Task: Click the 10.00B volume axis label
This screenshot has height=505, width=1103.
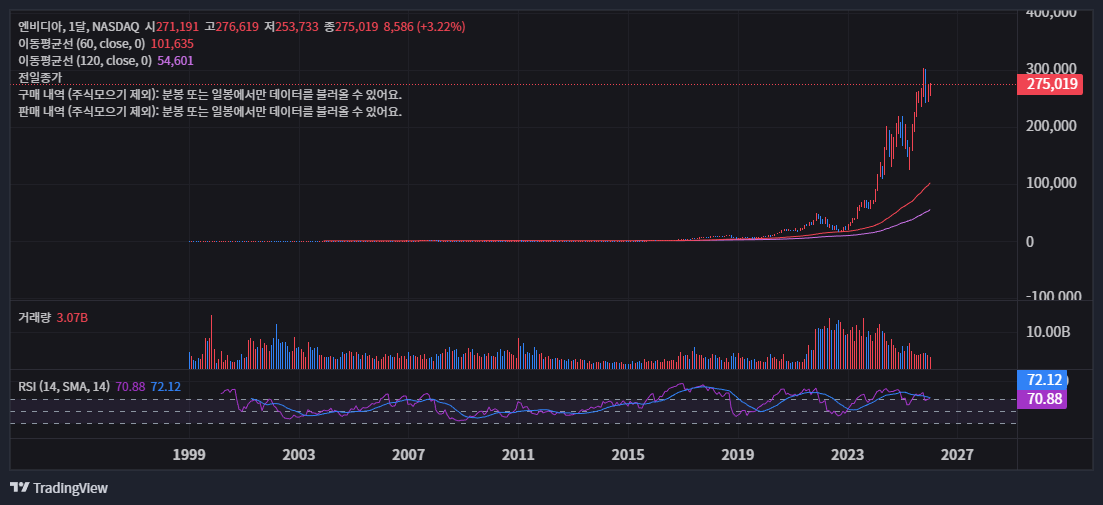Action: click(1048, 332)
